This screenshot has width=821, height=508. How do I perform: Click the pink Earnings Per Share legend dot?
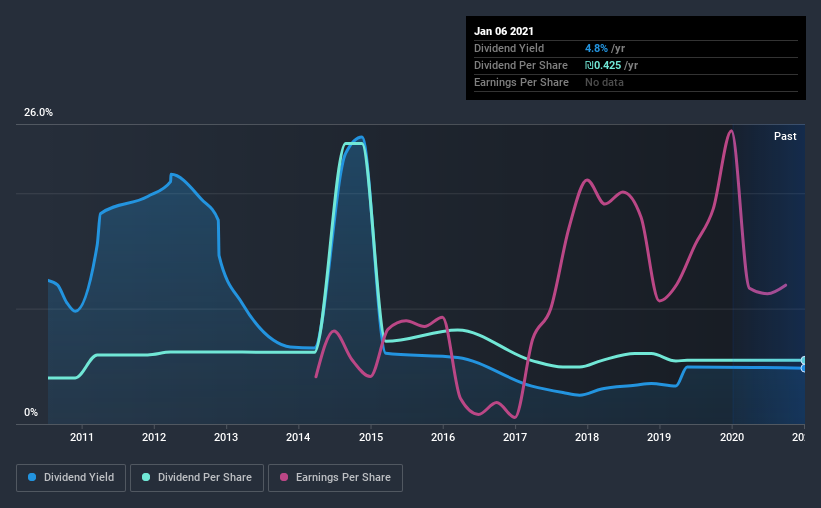click(x=284, y=477)
